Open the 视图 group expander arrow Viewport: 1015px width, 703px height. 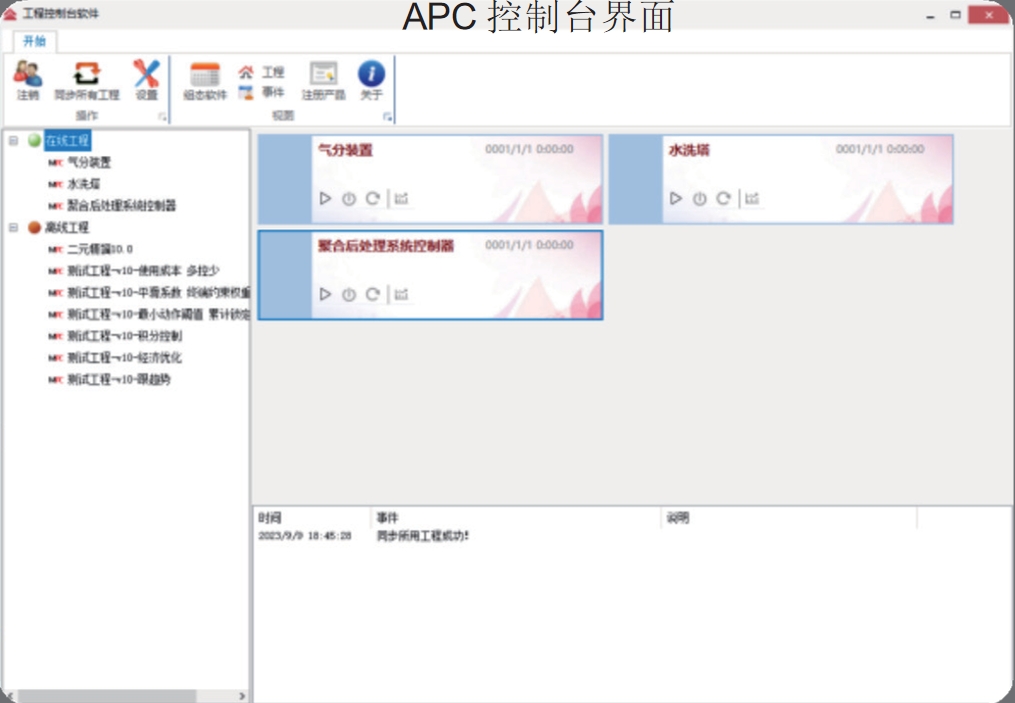tap(388, 118)
